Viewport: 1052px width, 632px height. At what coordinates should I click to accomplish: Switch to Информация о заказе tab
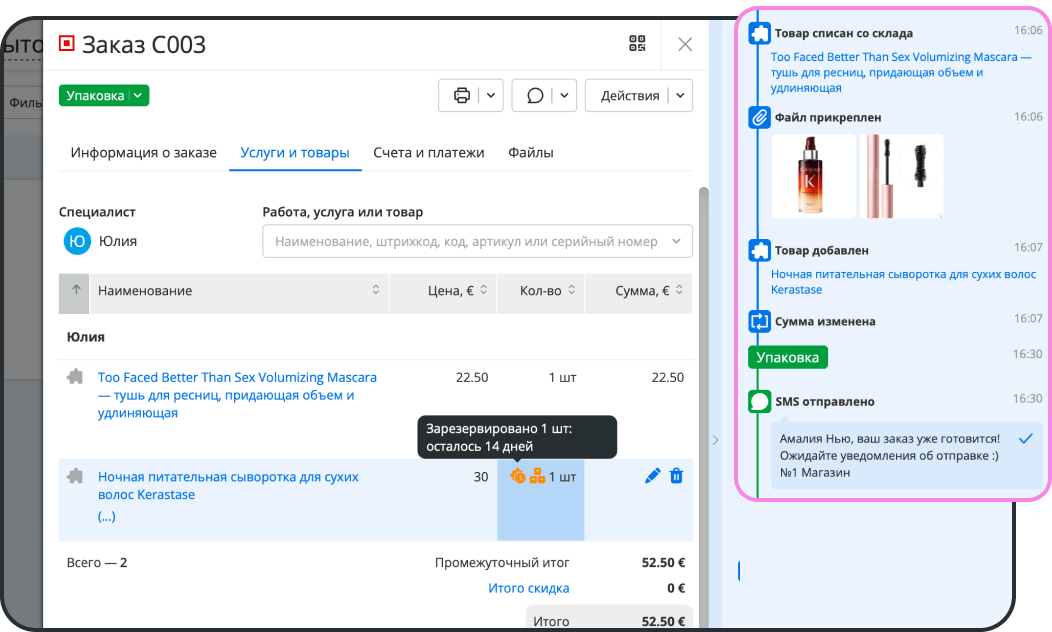144,152
